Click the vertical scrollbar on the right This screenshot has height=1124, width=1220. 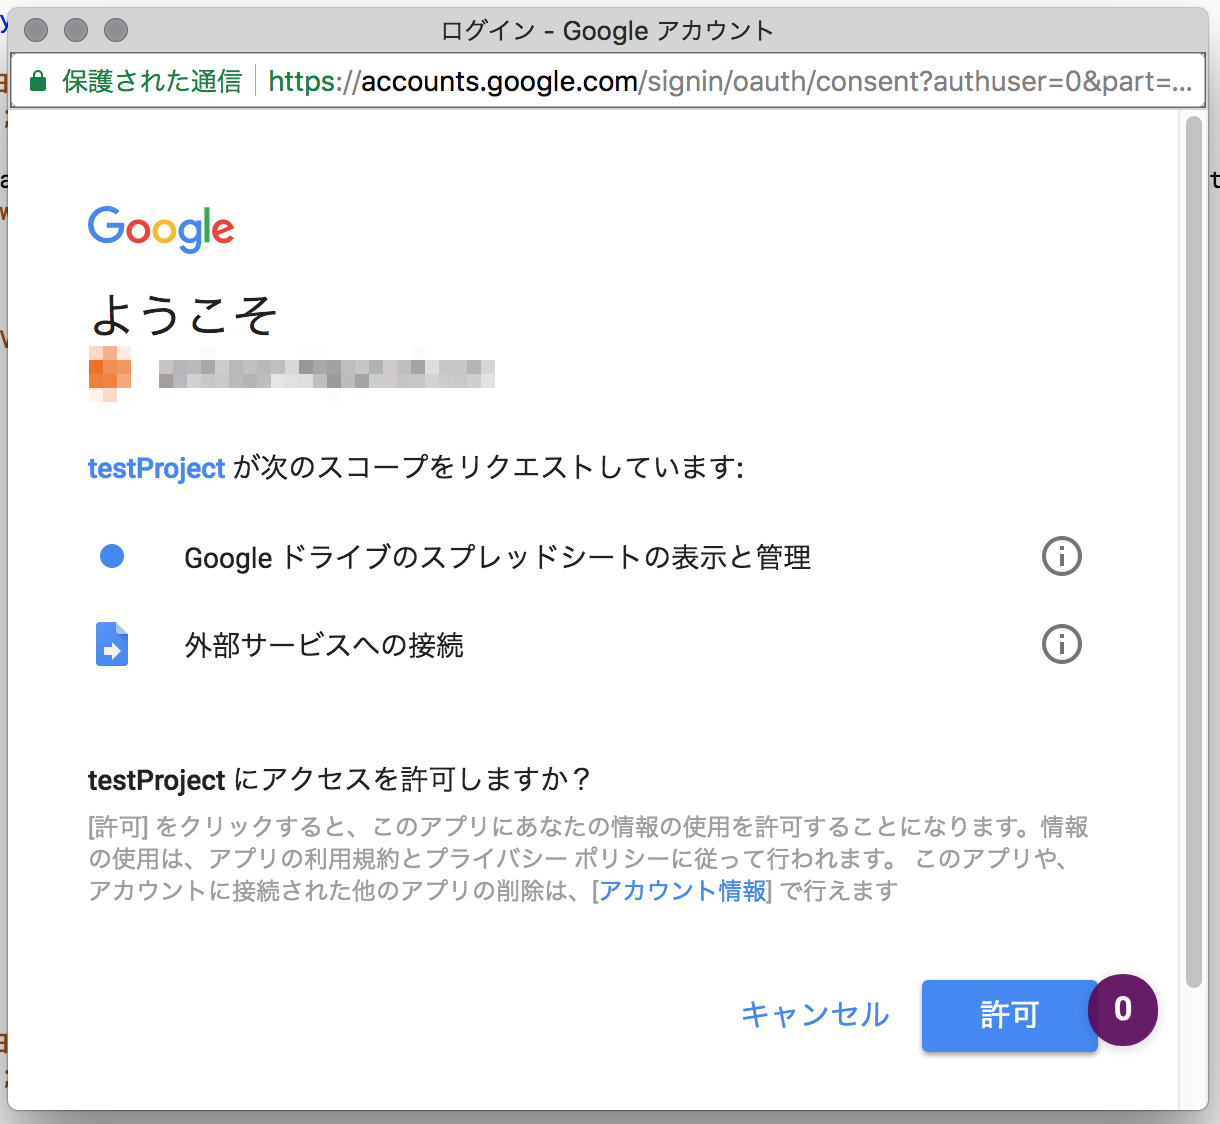click(1193, 550)
